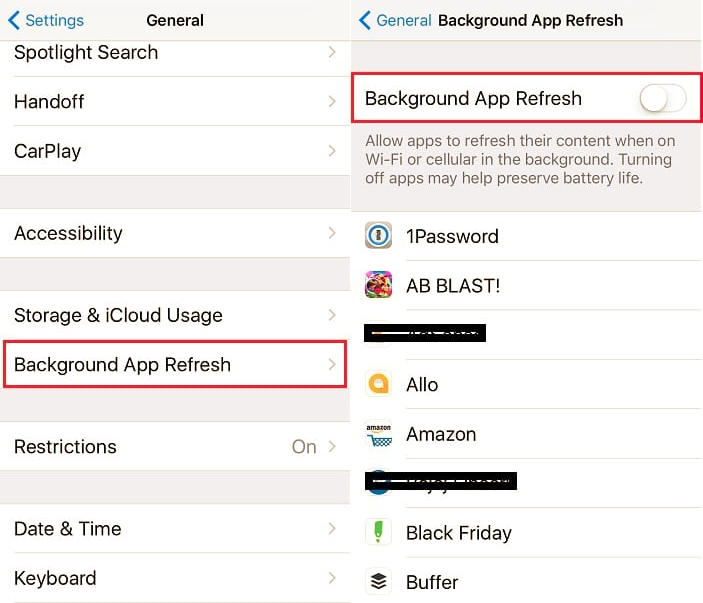Select the Allo chat icon

tap(378, 384)
